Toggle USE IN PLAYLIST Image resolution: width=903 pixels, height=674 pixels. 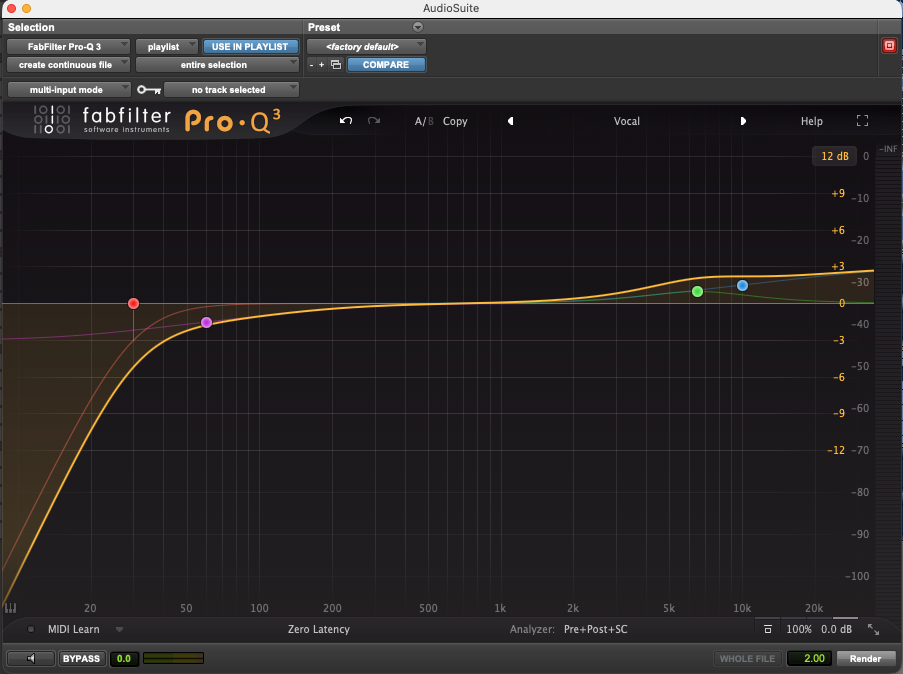(x=250, y=47)
